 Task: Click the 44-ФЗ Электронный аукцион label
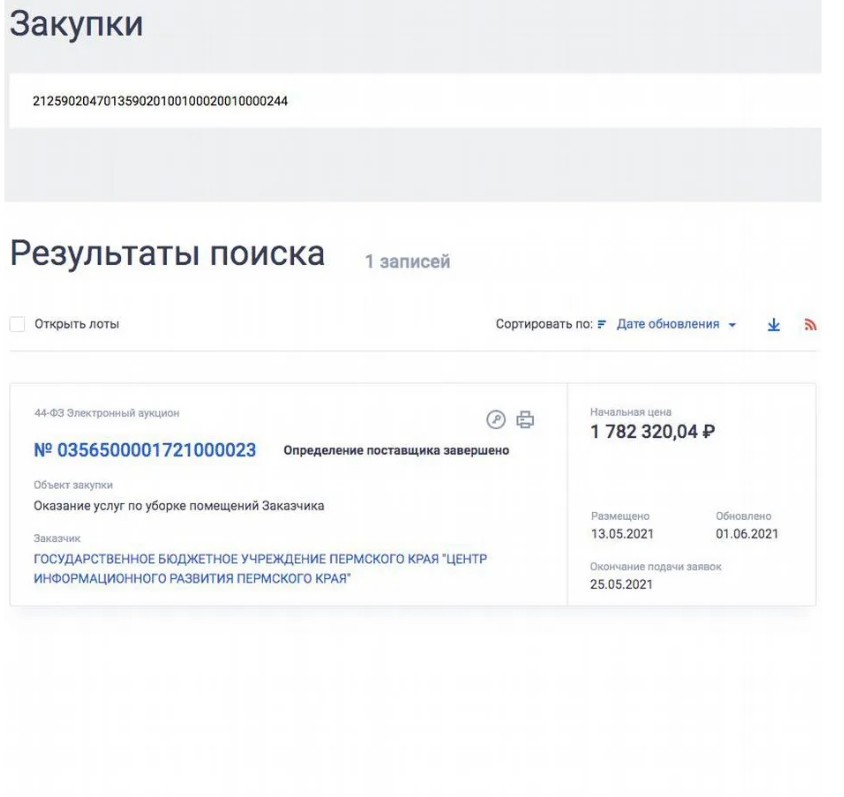(x=107, y=413)
